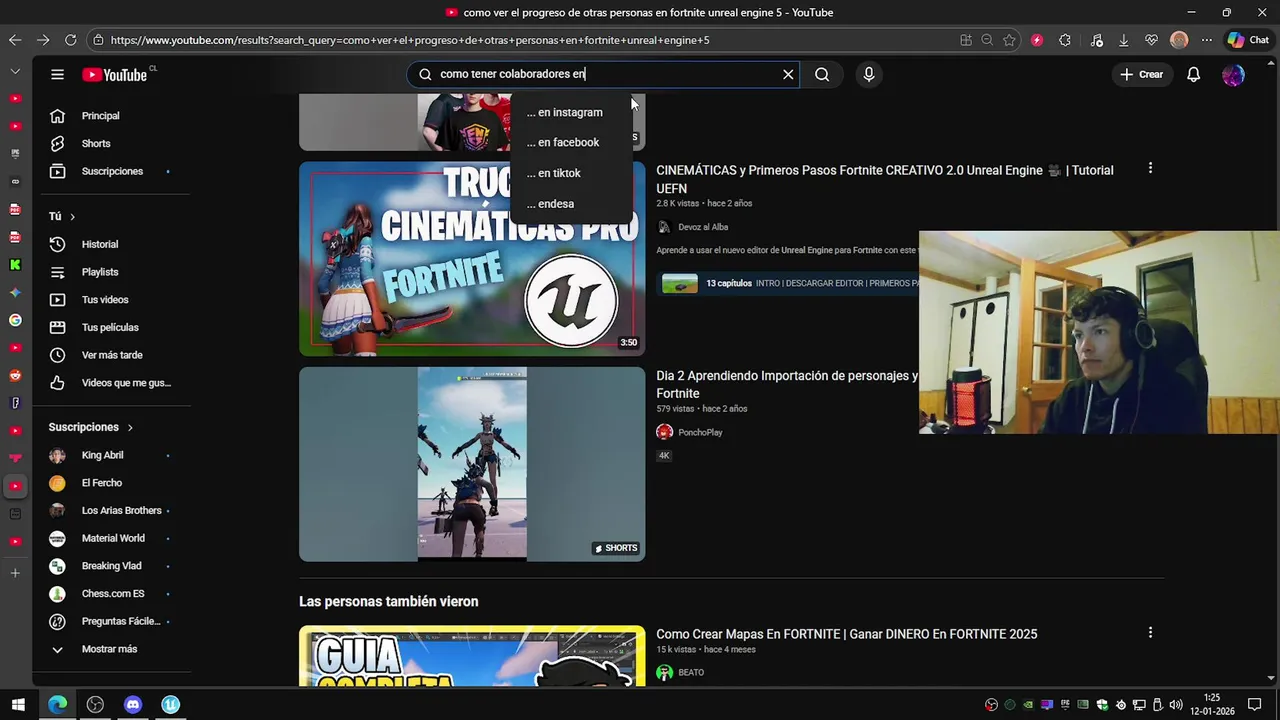Open the YouTube account avatar menu
Image resolution: width=1280 pixels, height=720 pixels.
tap(1233, 74)
